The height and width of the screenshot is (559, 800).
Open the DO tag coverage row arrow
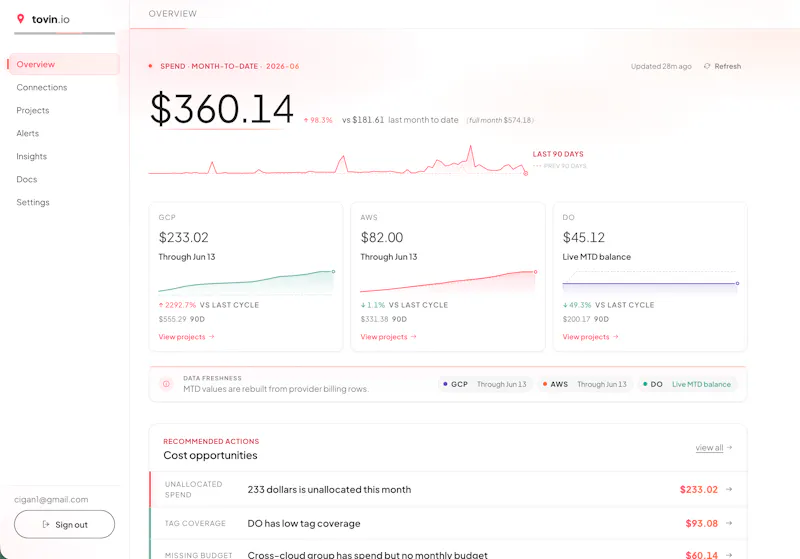click(x=729, y=523)
